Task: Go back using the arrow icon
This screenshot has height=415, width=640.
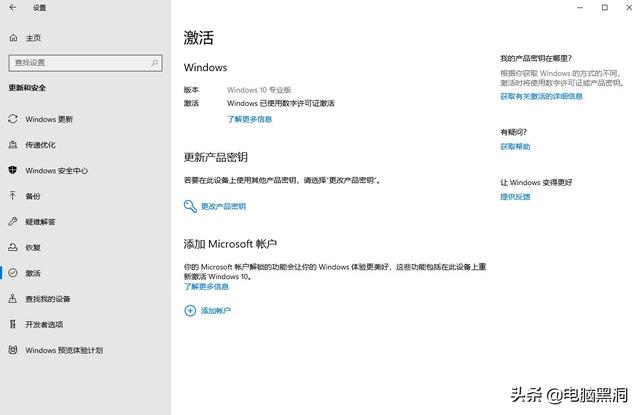Action: 13,8
